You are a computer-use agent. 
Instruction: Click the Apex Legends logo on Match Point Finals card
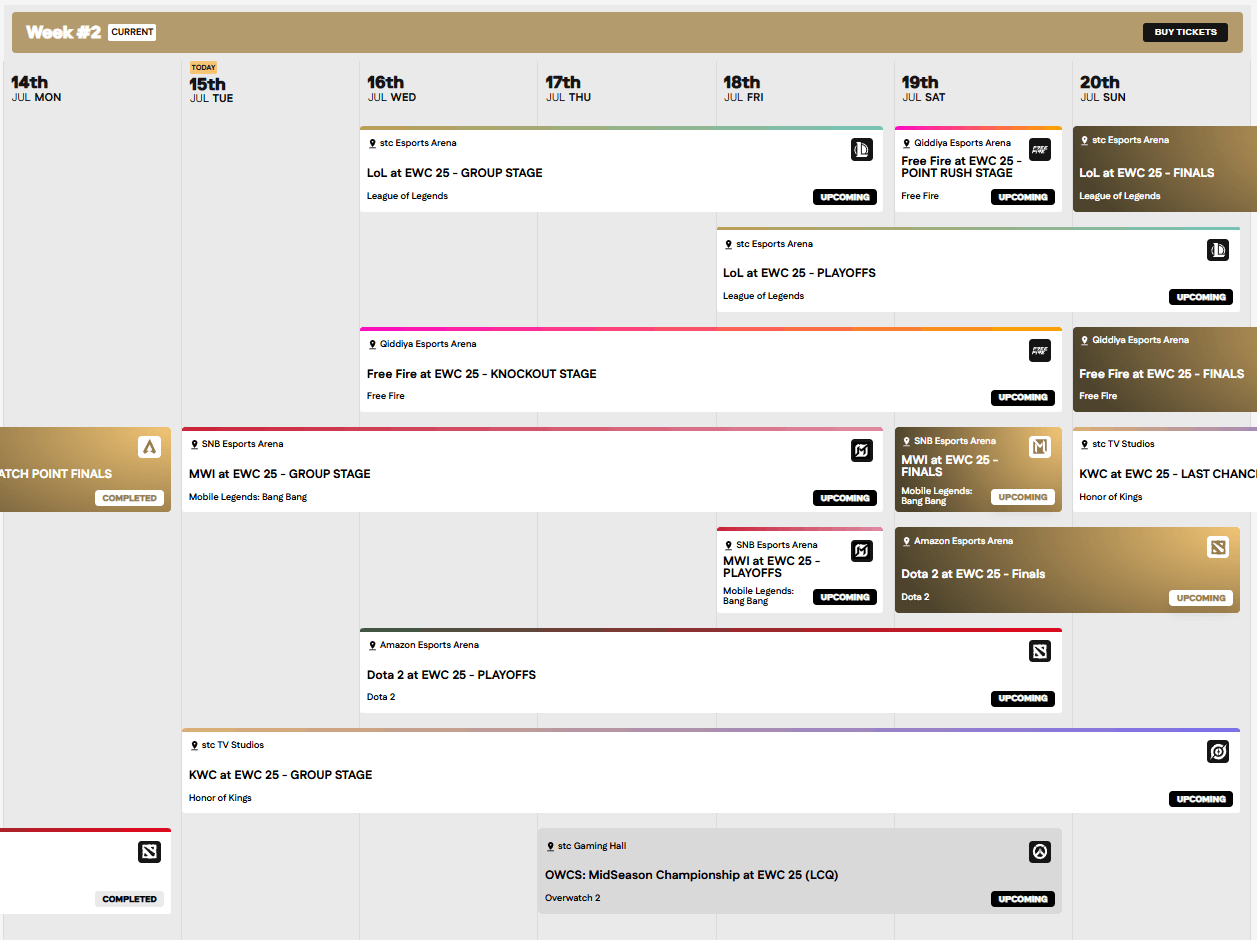point(150,447)
